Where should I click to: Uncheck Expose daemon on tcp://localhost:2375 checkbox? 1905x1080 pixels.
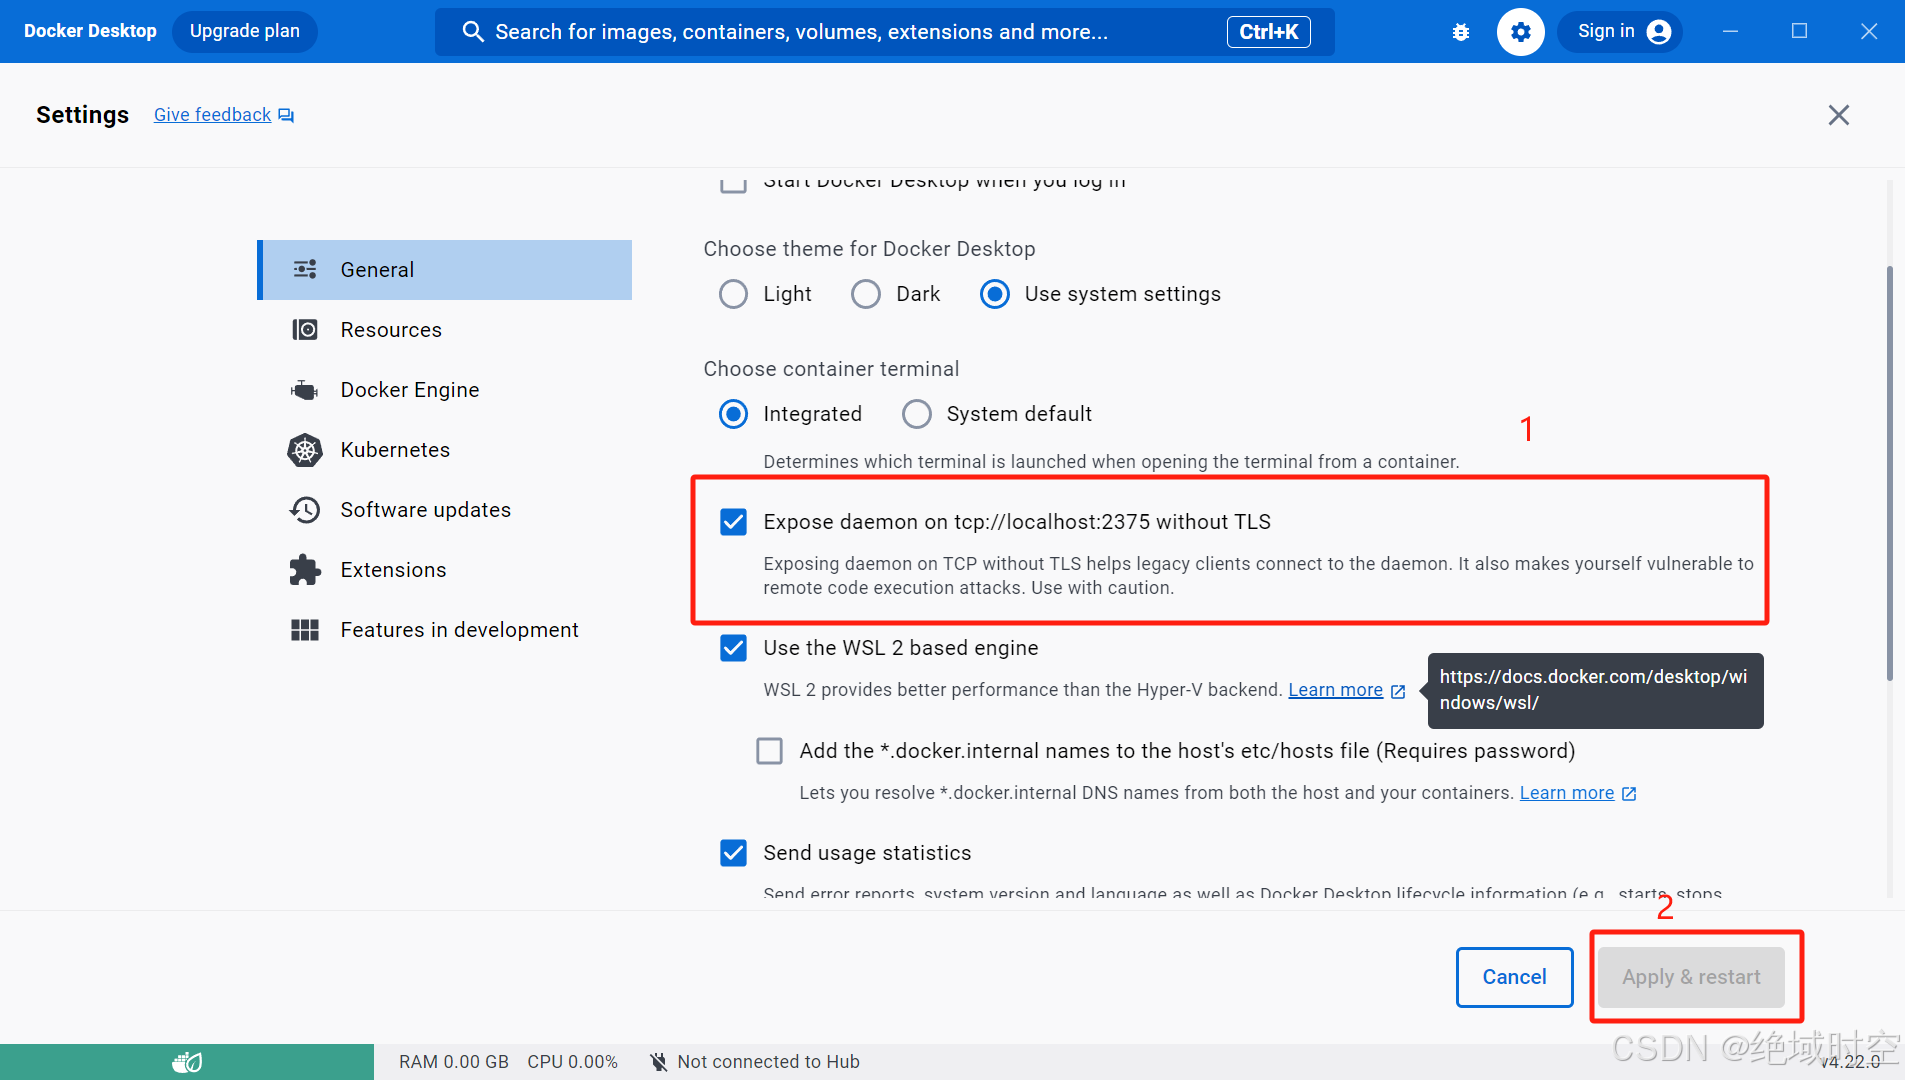point(733,522)
